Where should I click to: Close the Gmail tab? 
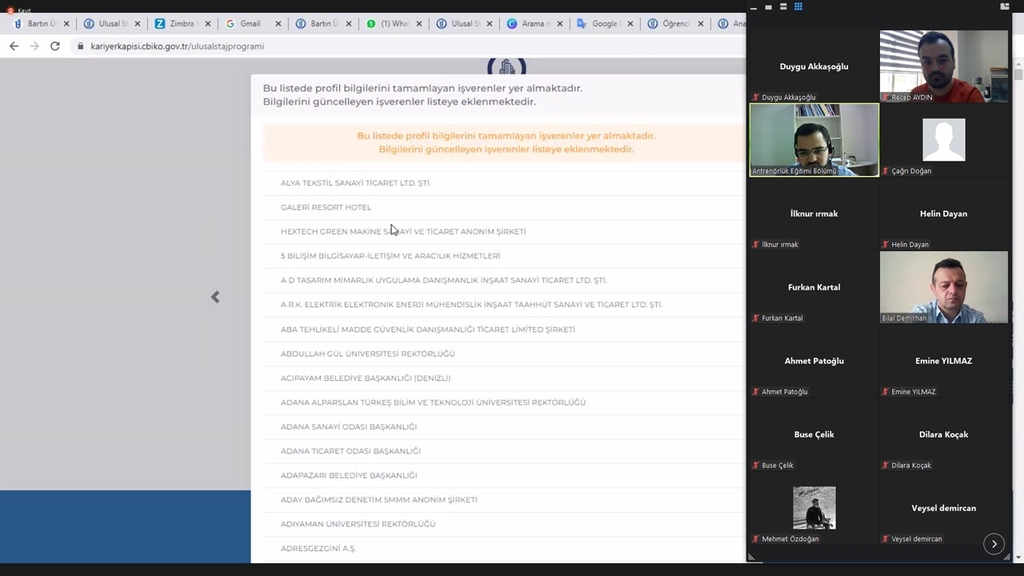[x=279, y=23]
